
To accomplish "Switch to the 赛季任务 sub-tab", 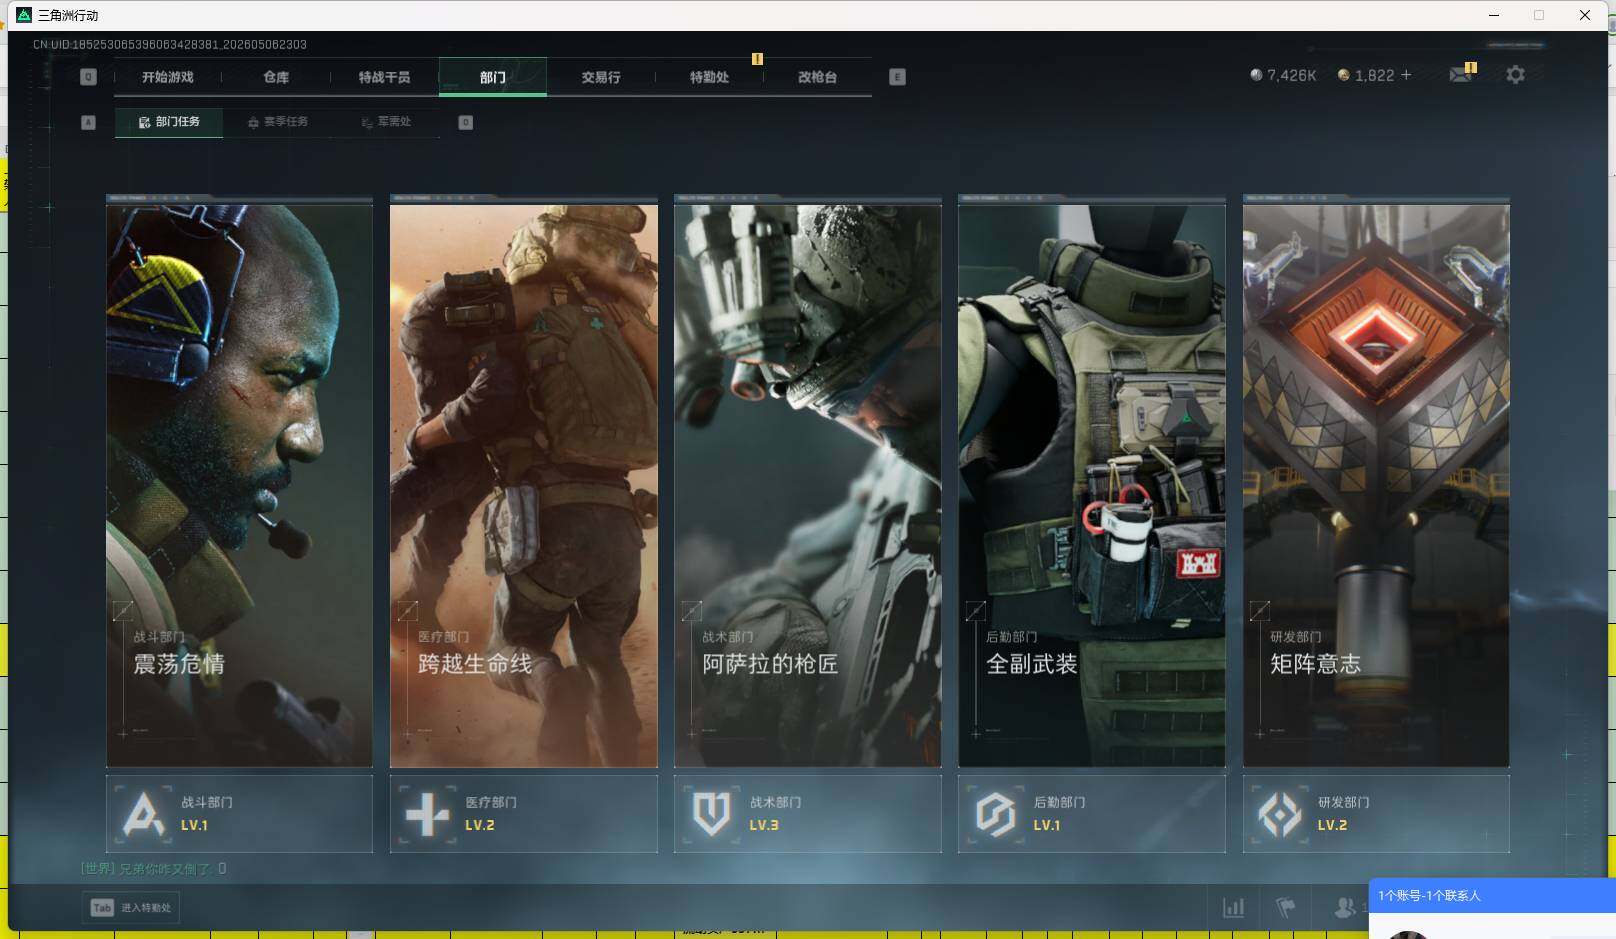I will [277, 122].
